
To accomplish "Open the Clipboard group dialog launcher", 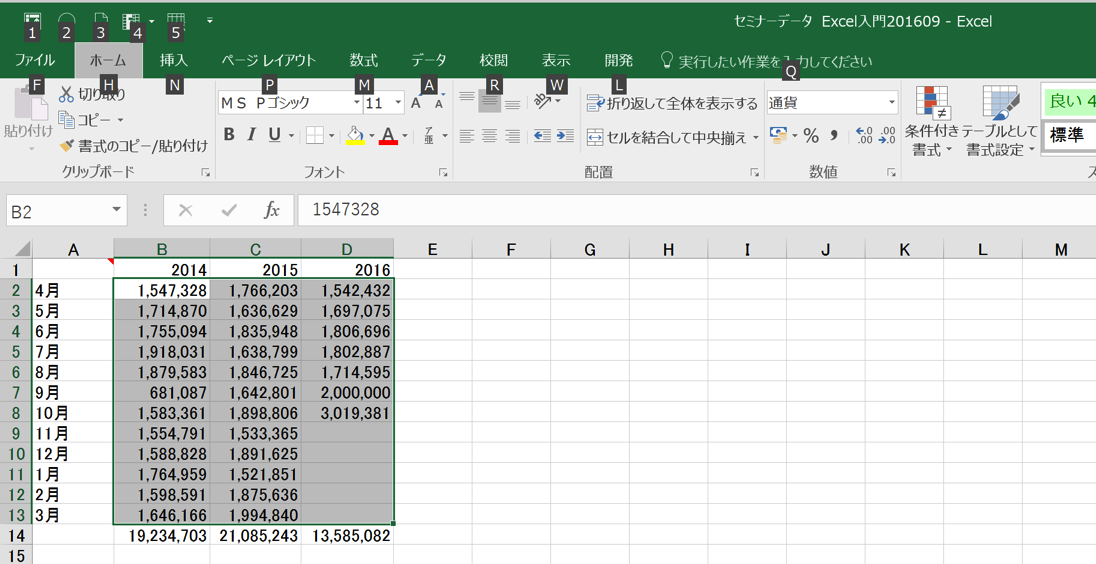I will [206, 173].
